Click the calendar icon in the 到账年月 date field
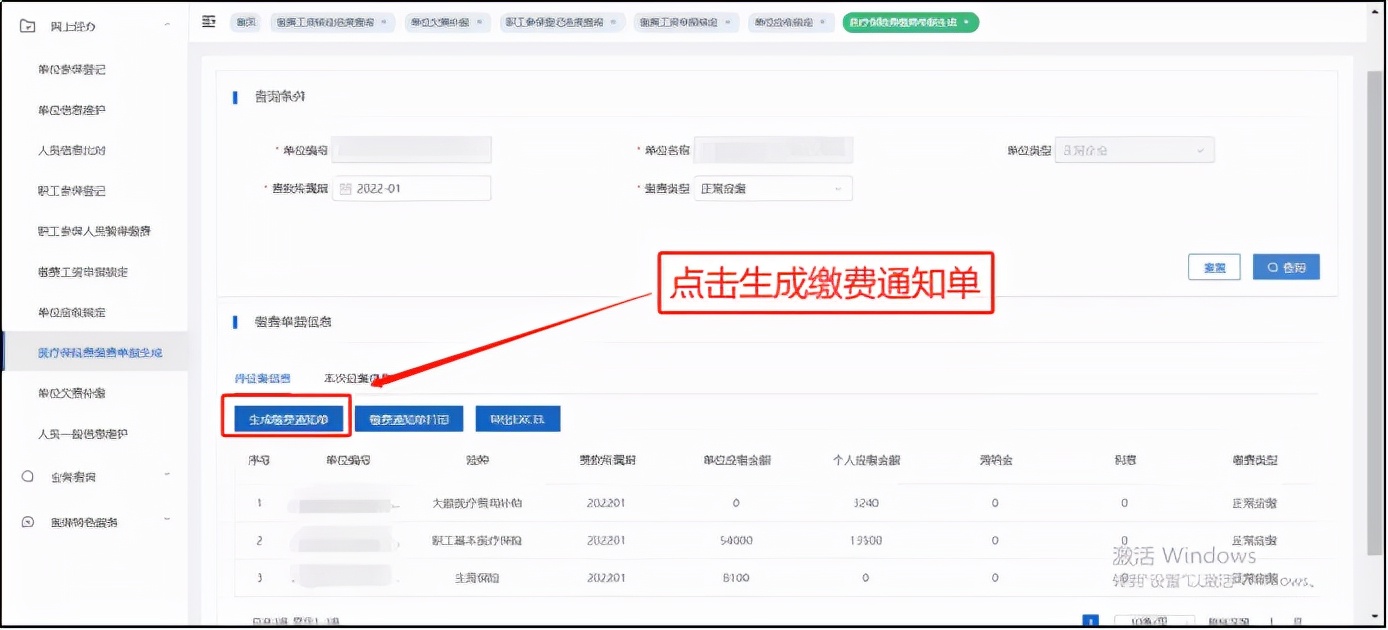Viewport: 1388px width, 630px height. click(344, 188)
